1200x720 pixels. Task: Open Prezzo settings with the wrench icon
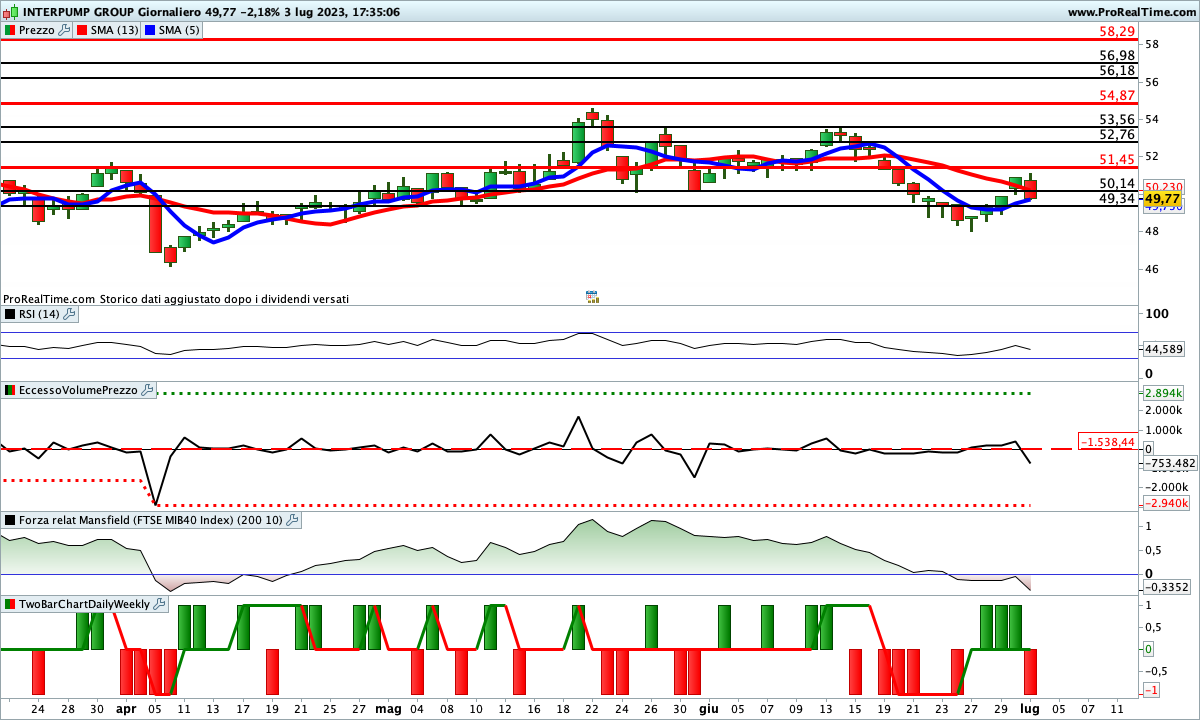click(65, 30)
